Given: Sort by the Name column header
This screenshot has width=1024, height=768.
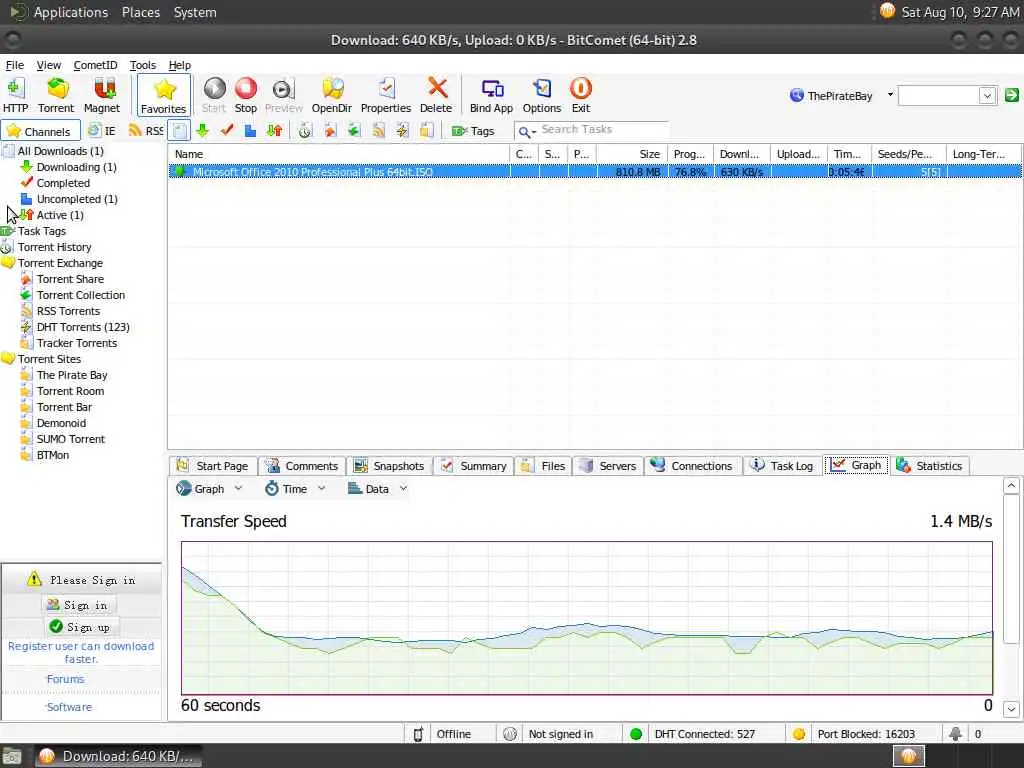Looking at the screenshot, I should 339,154.
